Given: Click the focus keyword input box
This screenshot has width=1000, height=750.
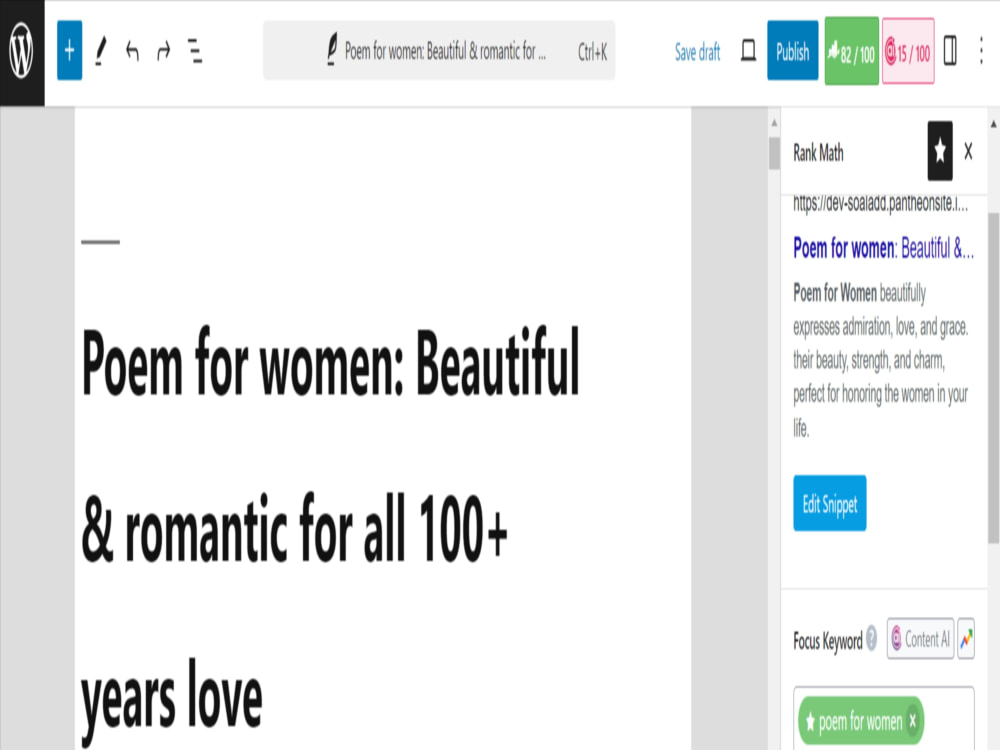Looking at the screenshot, I should coord(884,718).
